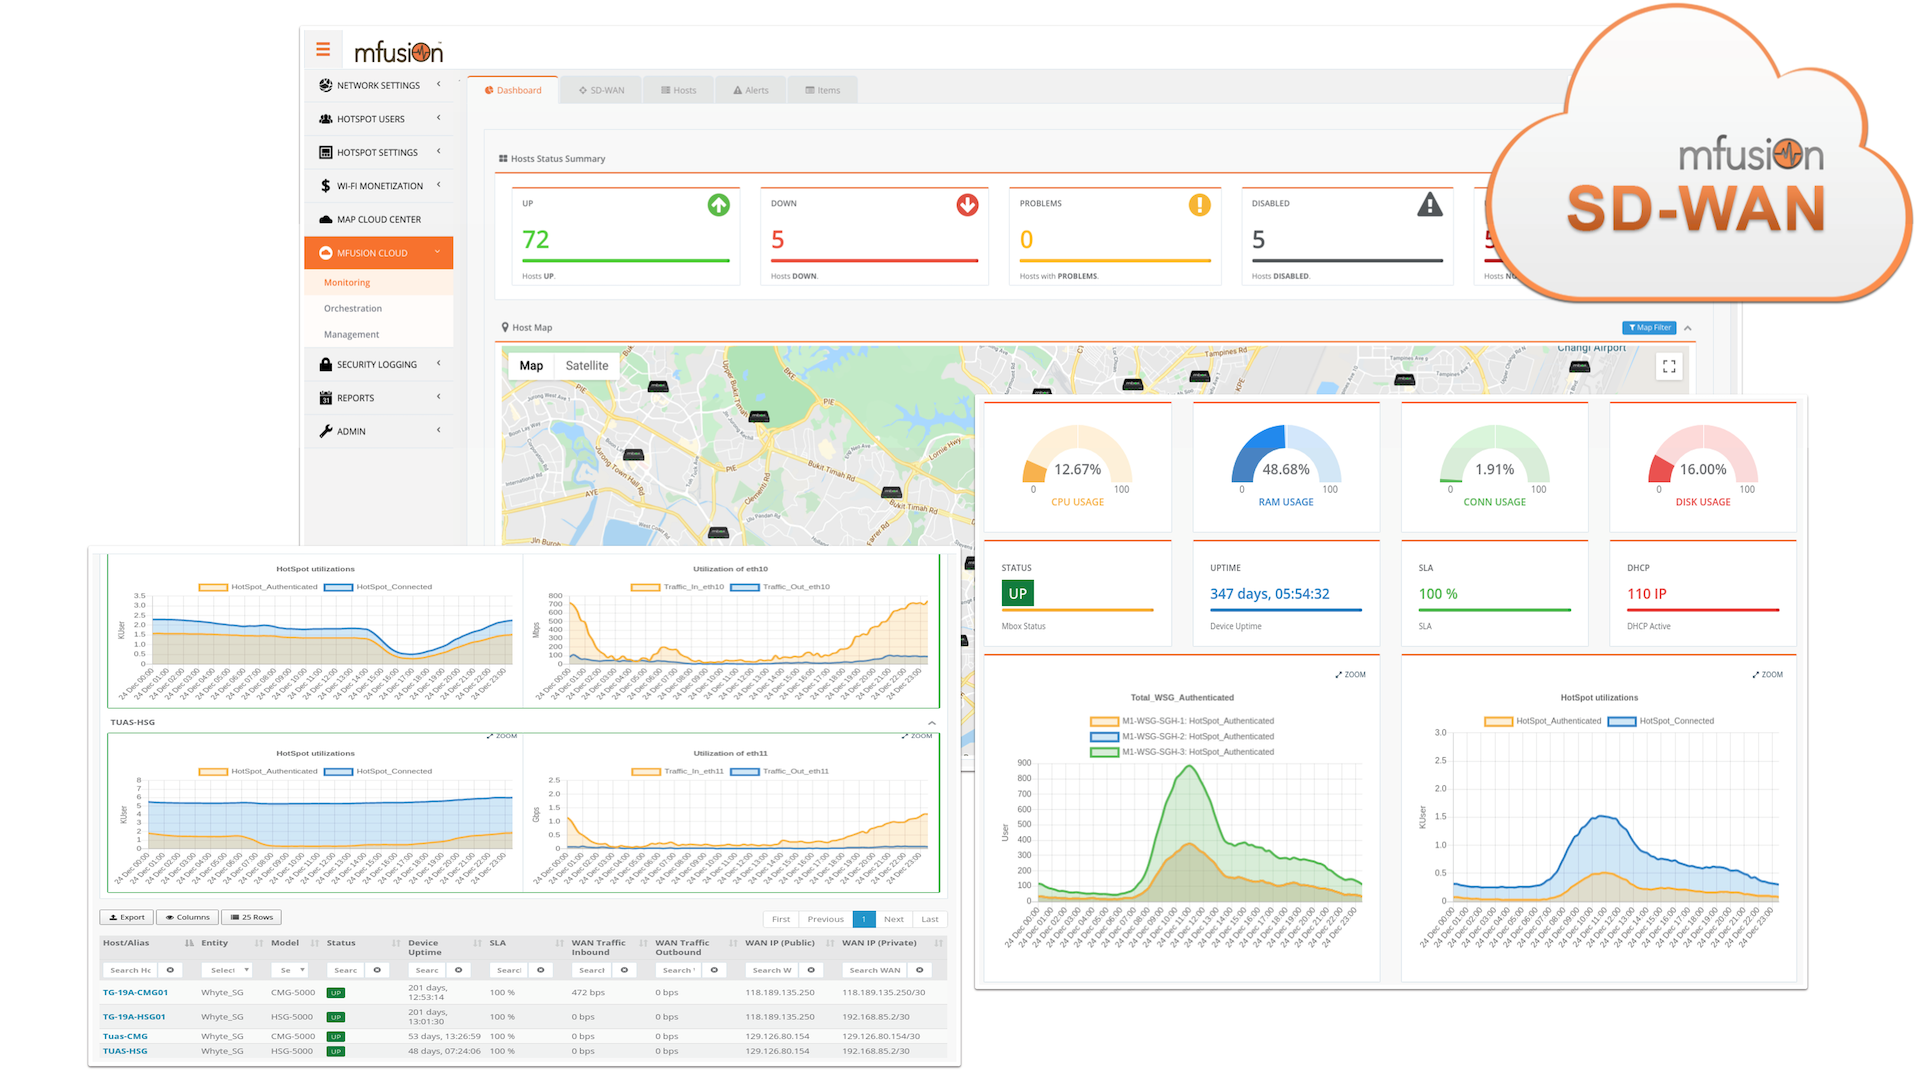Click the Problems warning exclamation icon

coord(1199,206)
